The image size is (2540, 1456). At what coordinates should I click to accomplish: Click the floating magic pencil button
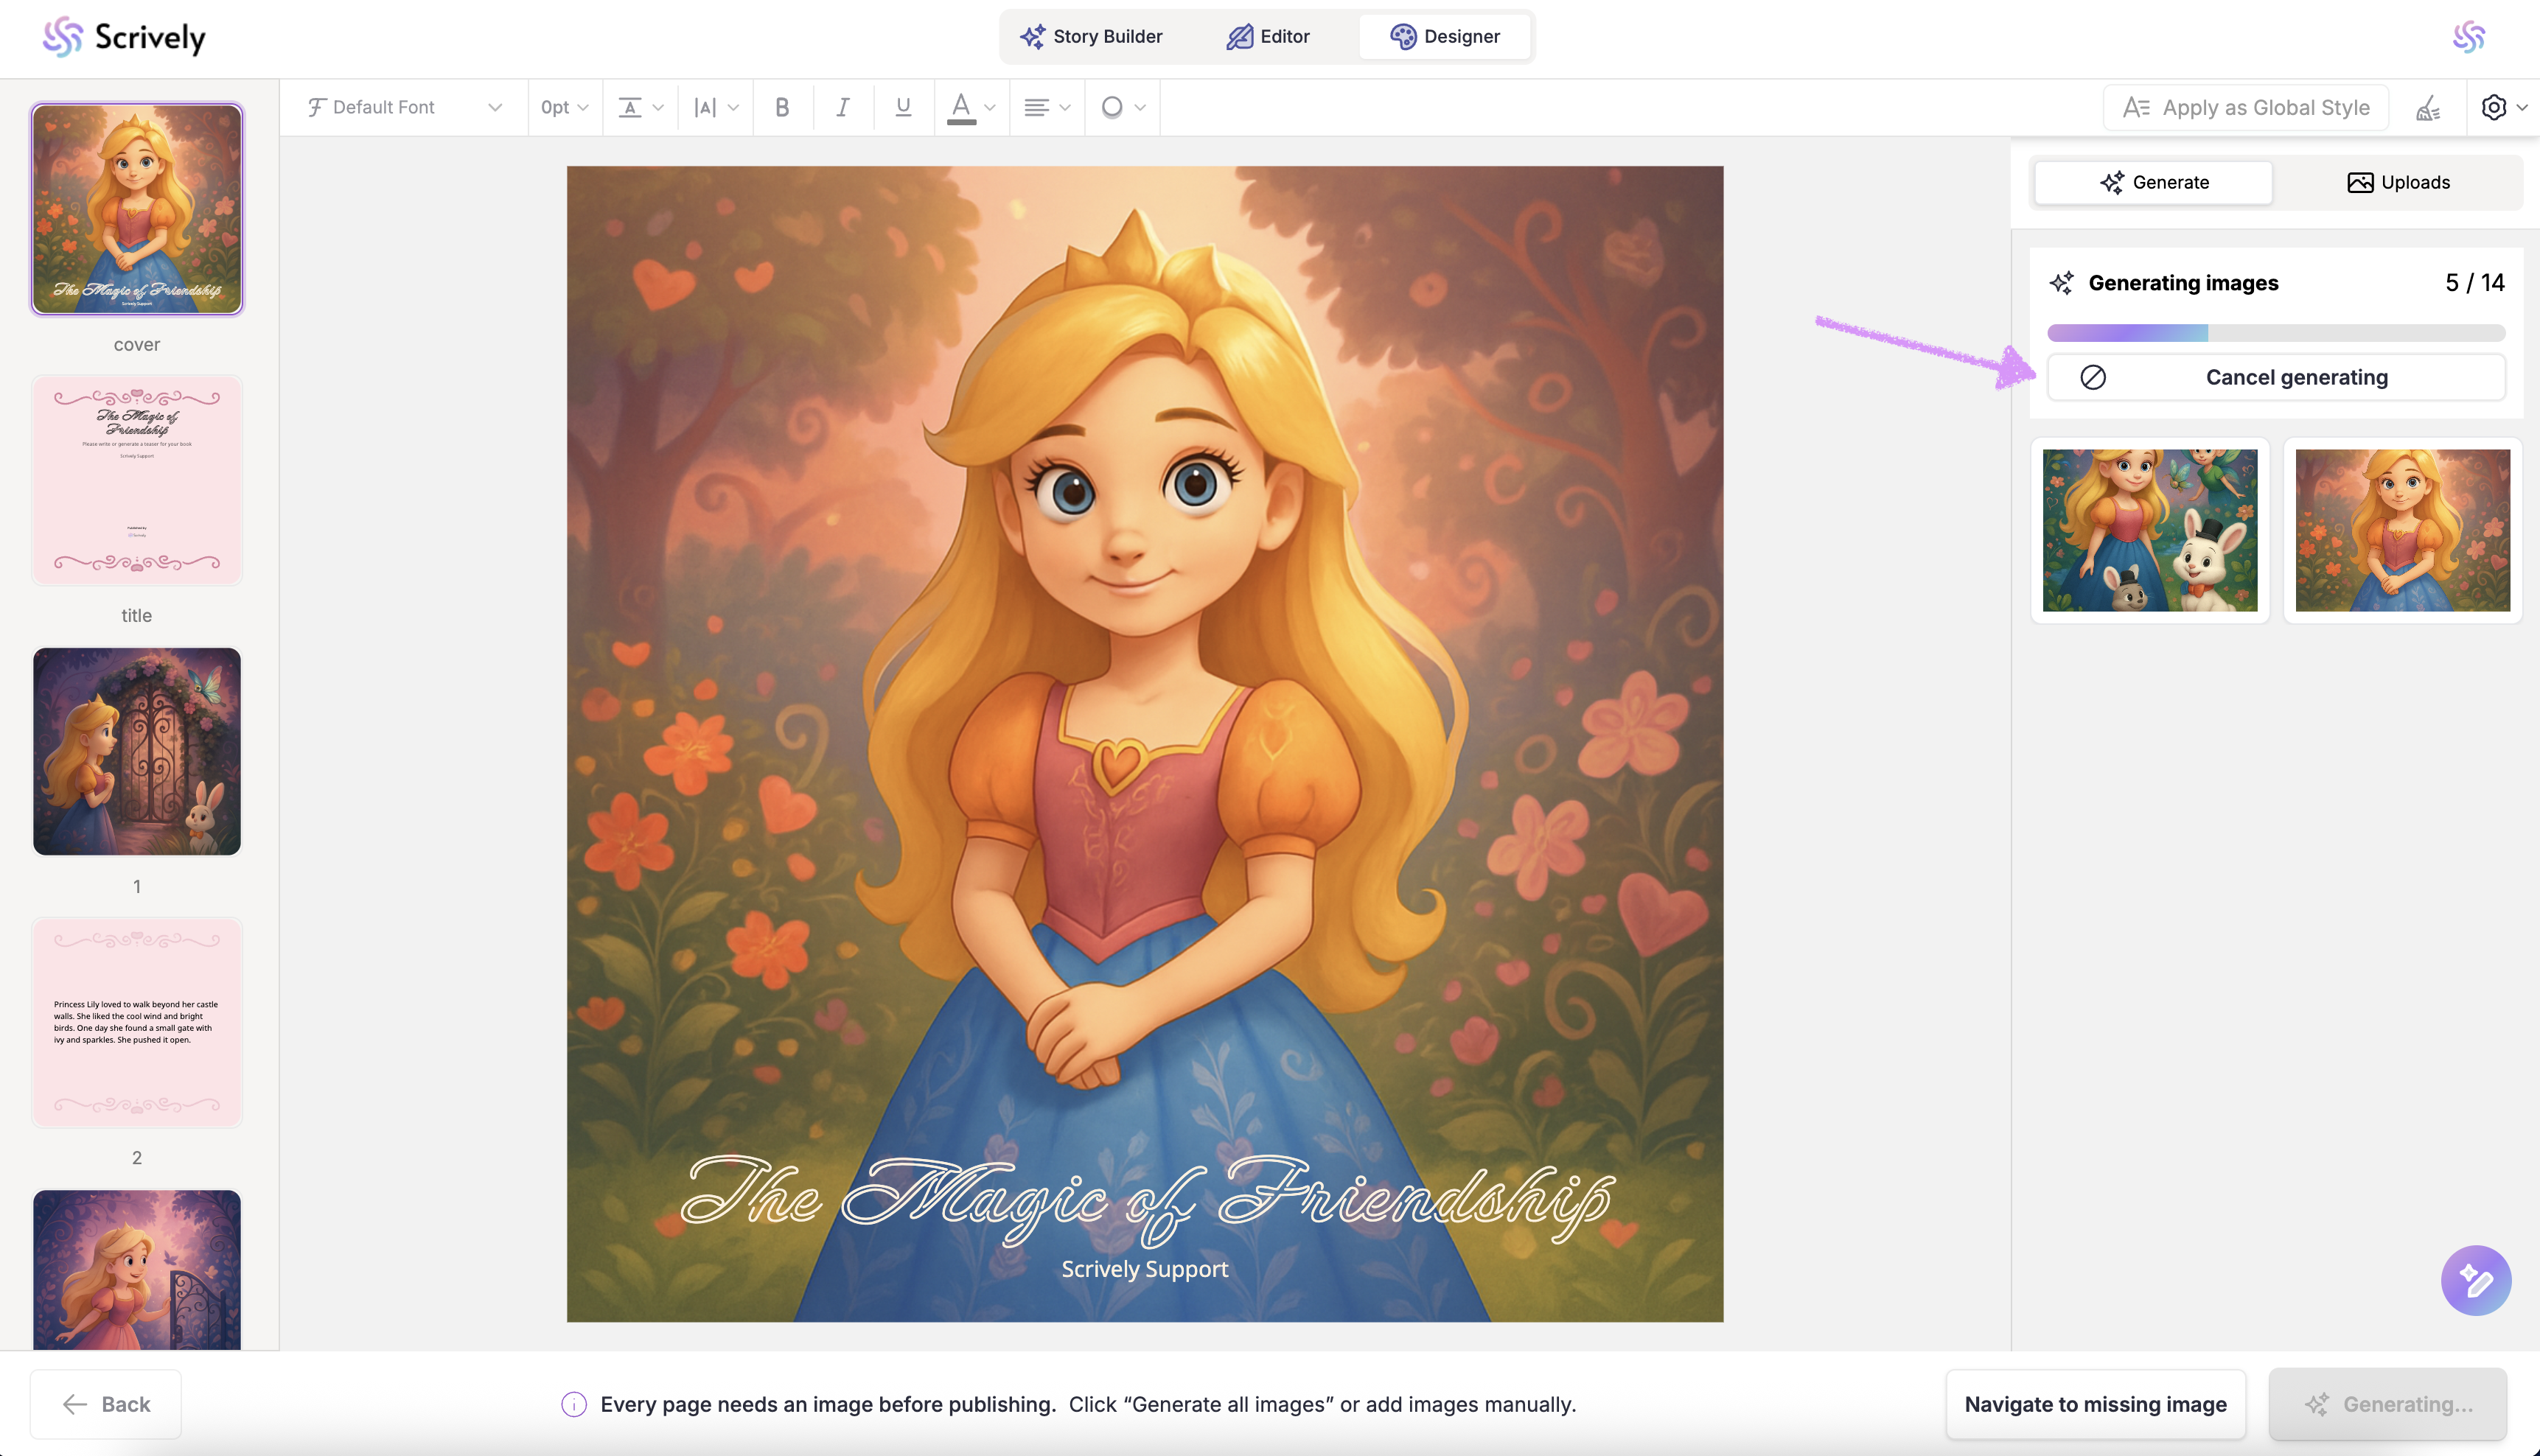[2475, 1280]
